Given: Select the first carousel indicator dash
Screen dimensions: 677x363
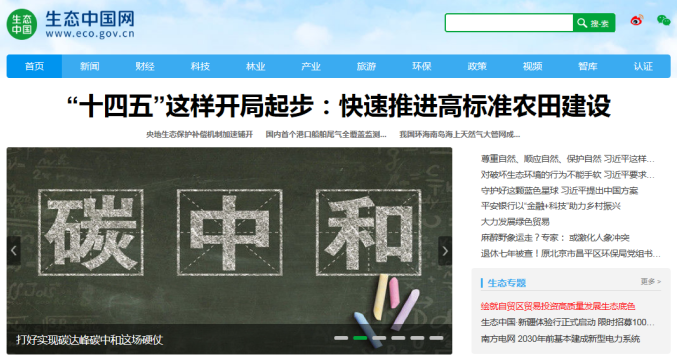Looking at the screenshot, I should (x=341, y=338).
